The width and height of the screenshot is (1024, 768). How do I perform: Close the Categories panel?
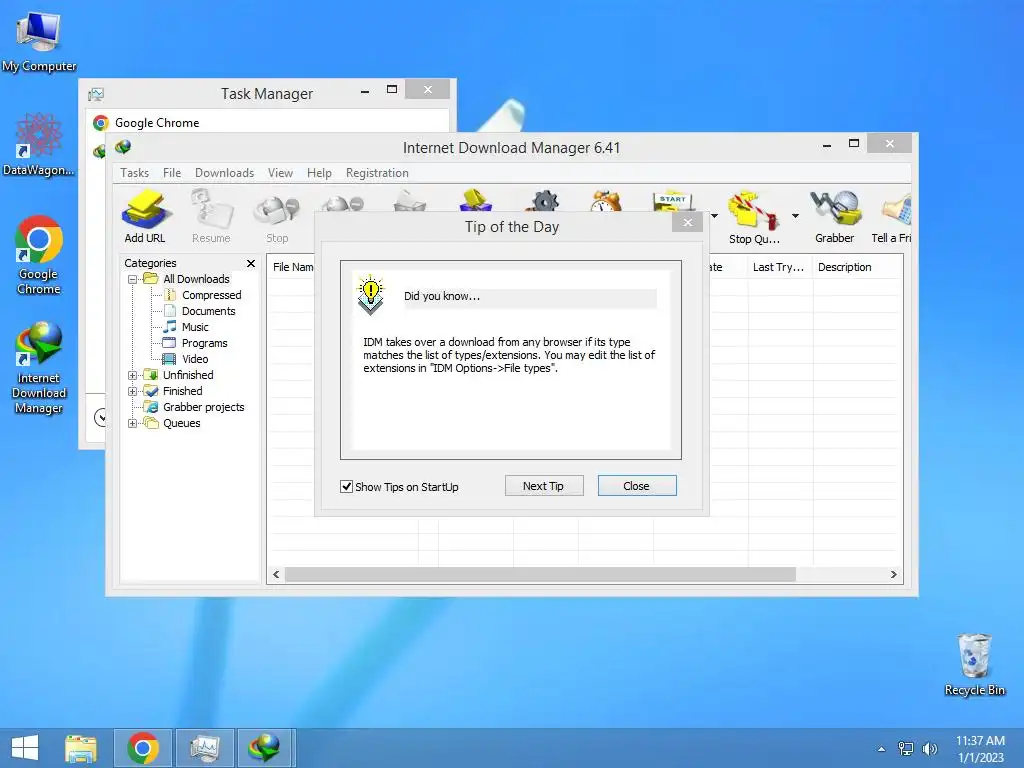point(251,263)
